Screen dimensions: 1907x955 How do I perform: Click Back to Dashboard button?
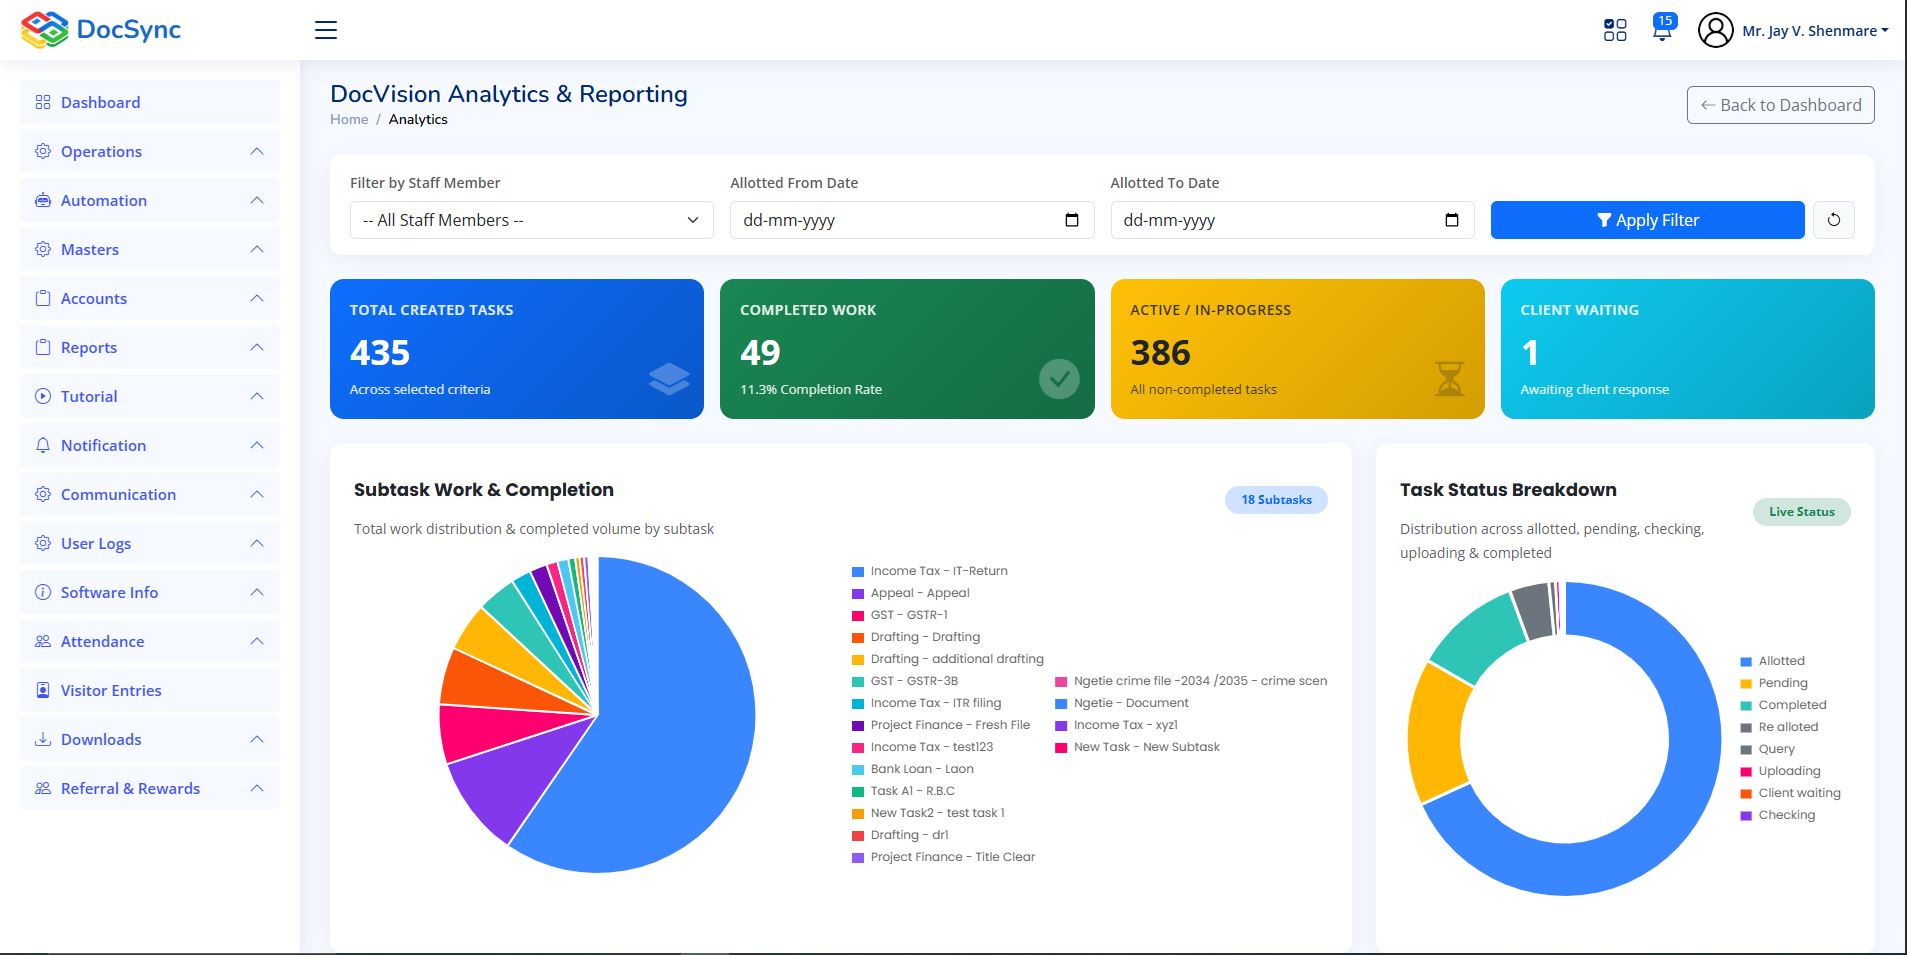coord(1781,105)
